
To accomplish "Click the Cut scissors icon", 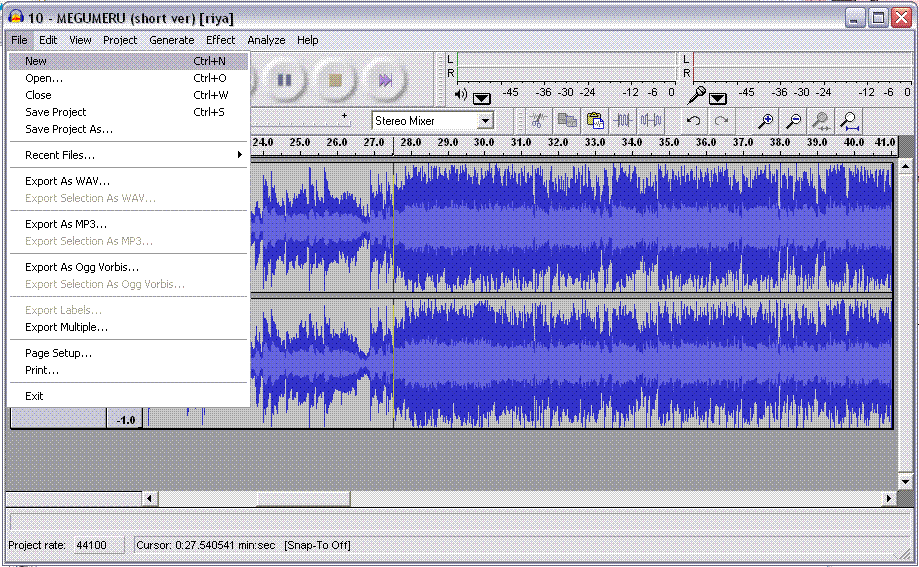I will (x=538, y=121).
